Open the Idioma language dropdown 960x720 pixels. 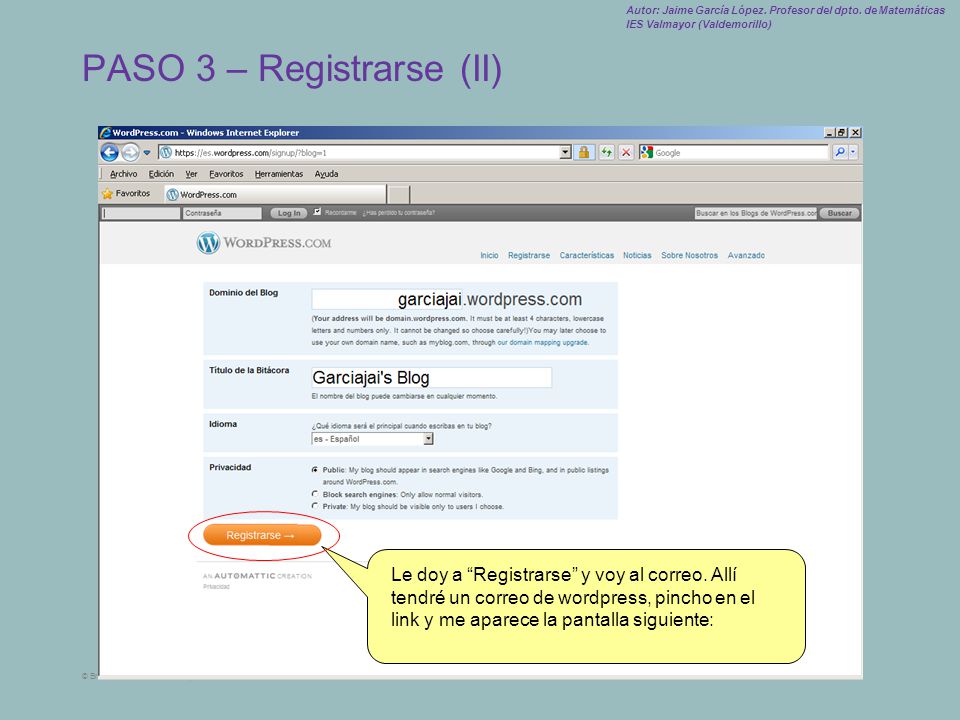tap(372, 439)
